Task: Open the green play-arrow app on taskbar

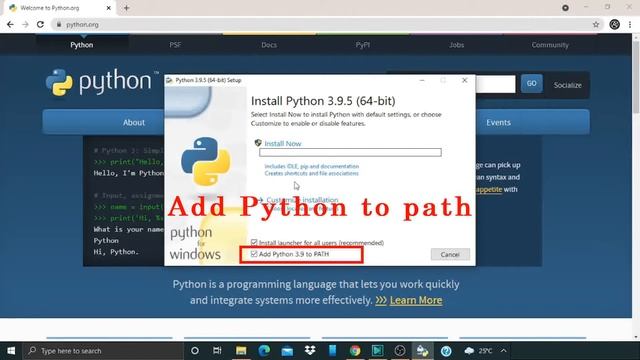Action: tap(378, 351)
